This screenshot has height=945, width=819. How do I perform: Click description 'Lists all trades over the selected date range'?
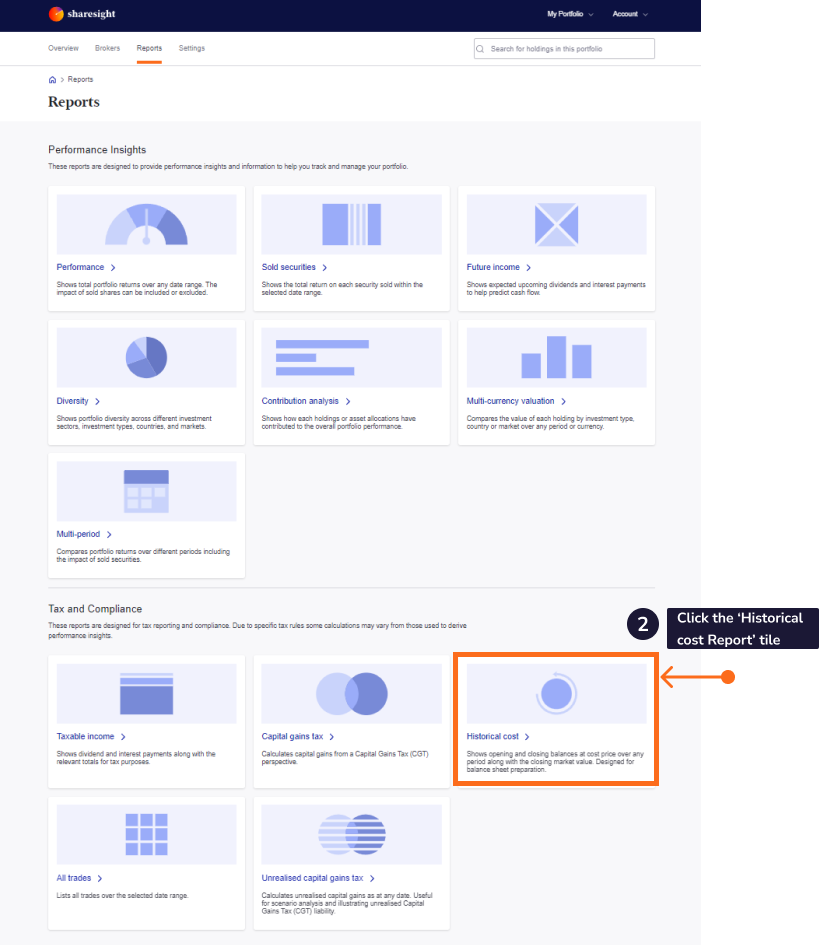pyautogui.click(x=122, y=896)
